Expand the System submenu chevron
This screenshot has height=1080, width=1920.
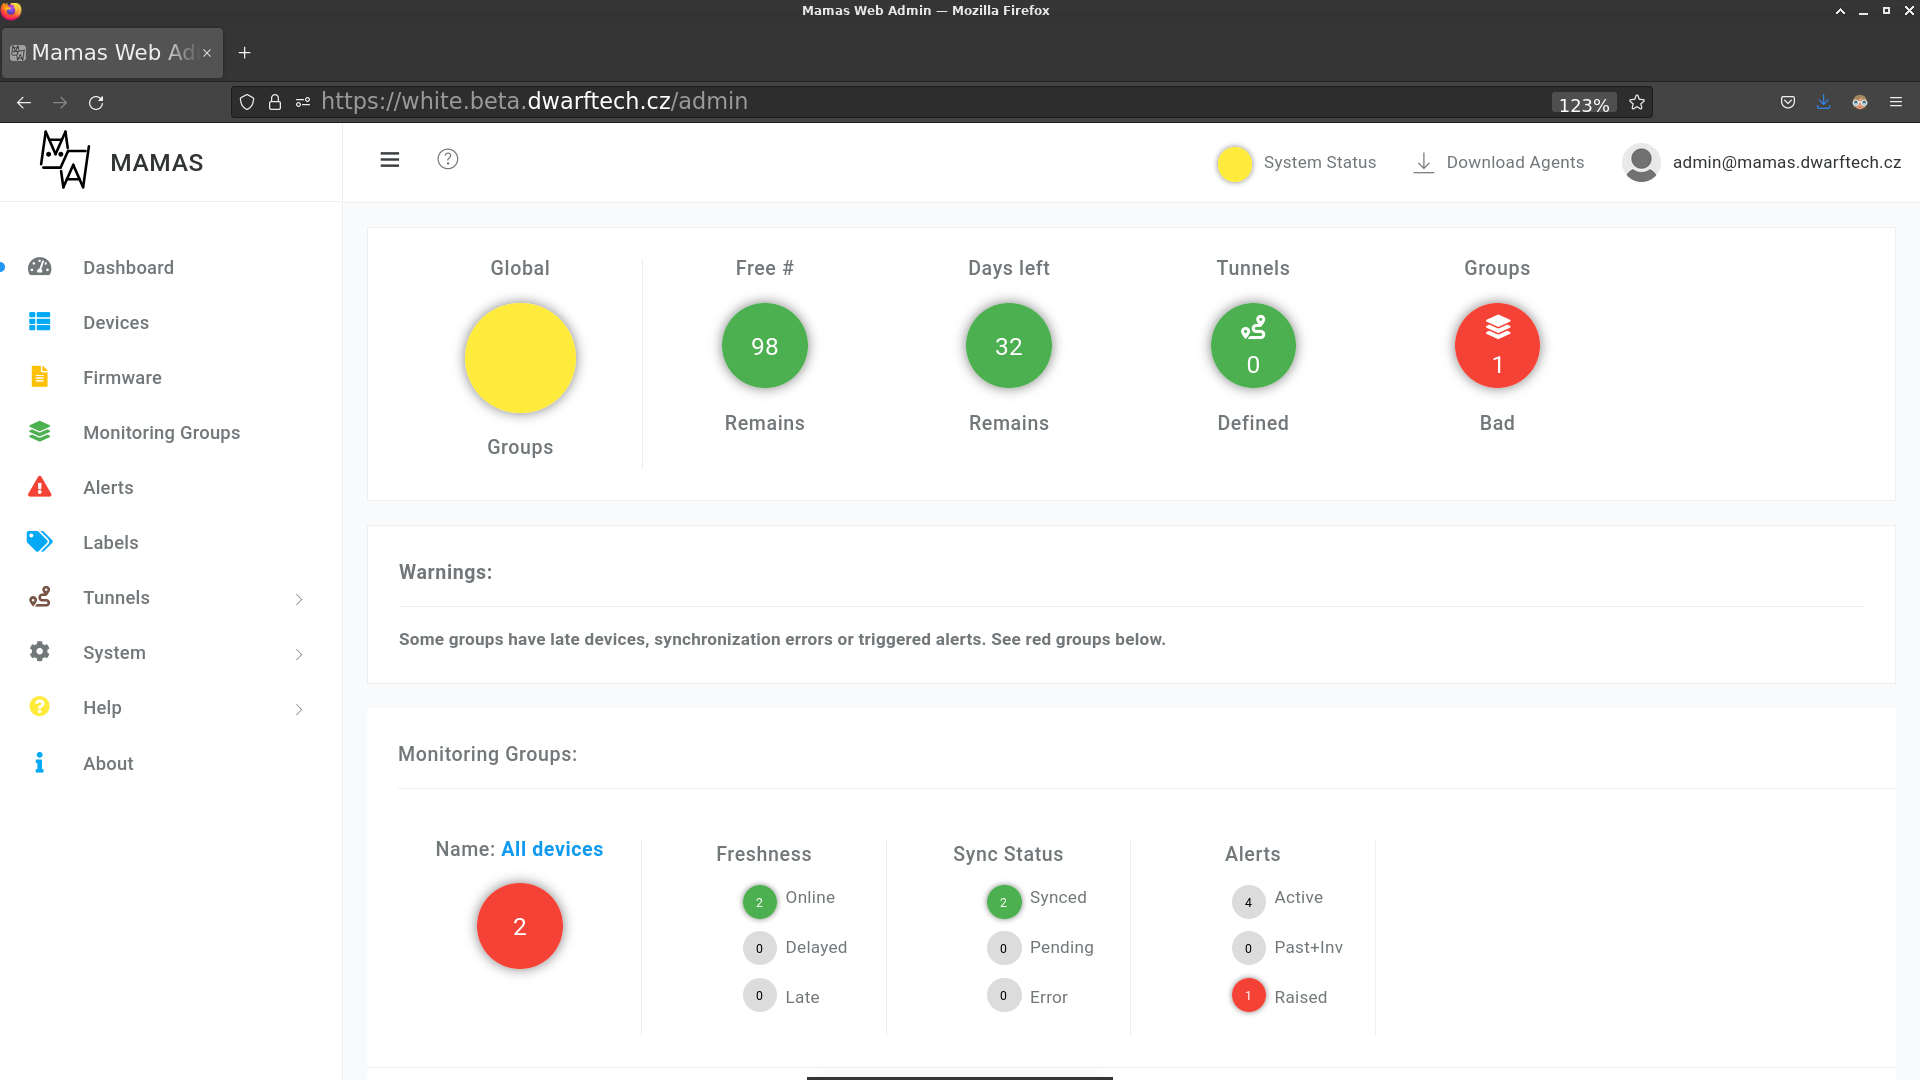coord(299,654)
